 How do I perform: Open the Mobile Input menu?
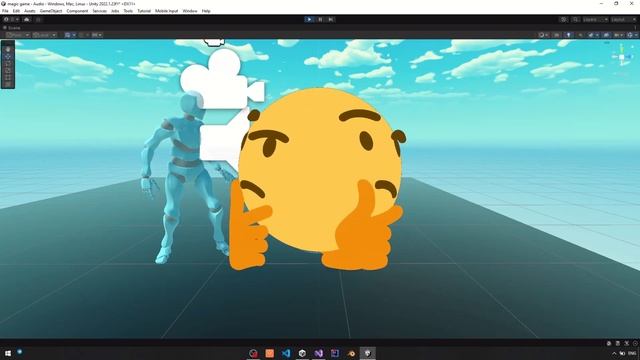pos(167,11)
